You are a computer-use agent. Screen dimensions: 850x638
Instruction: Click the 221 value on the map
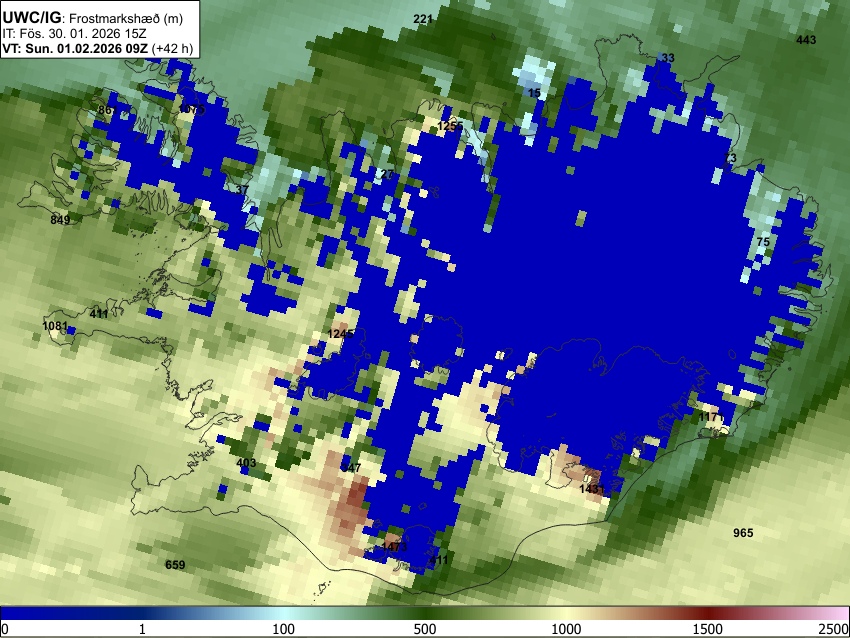(423, 19)
